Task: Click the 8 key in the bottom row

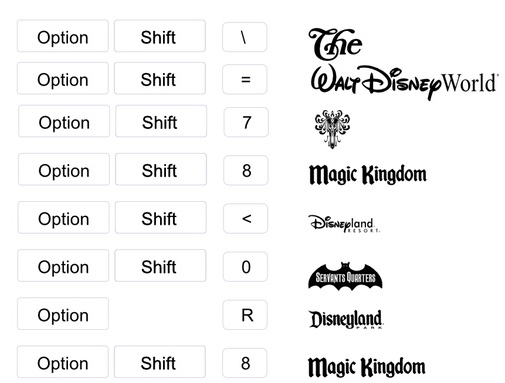Action: [245, 363]
